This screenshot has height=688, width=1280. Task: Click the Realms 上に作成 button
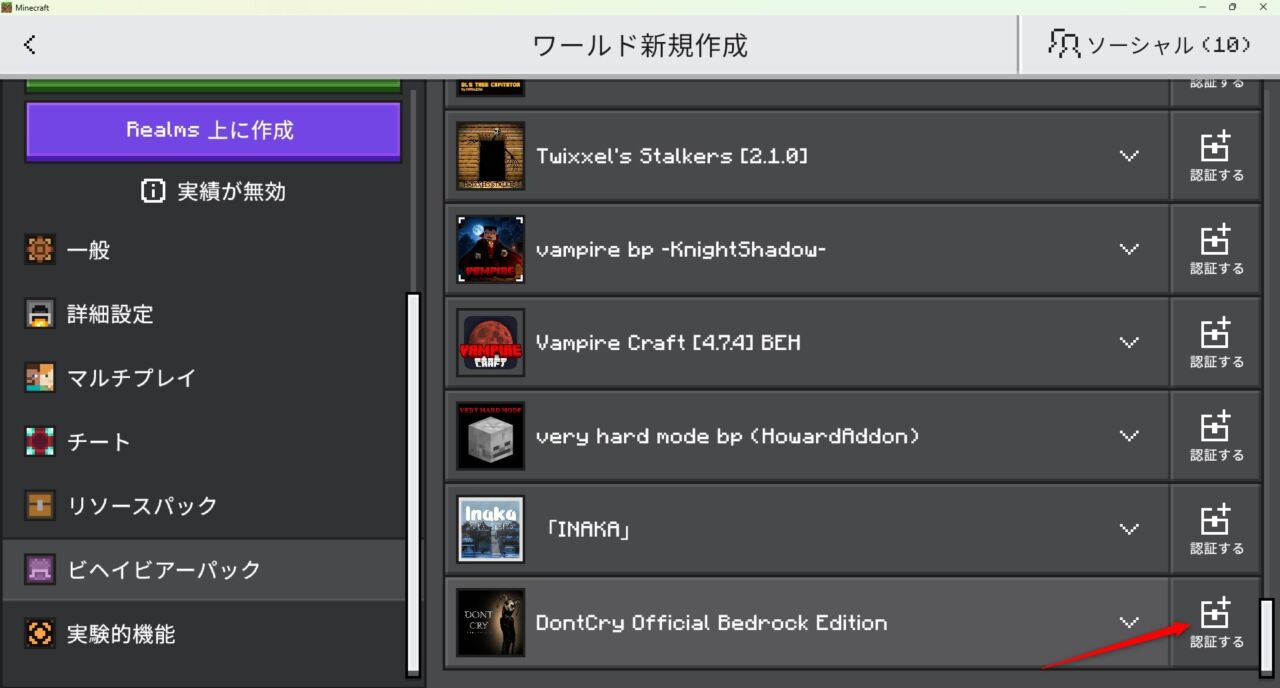click(x=213, y=131)
